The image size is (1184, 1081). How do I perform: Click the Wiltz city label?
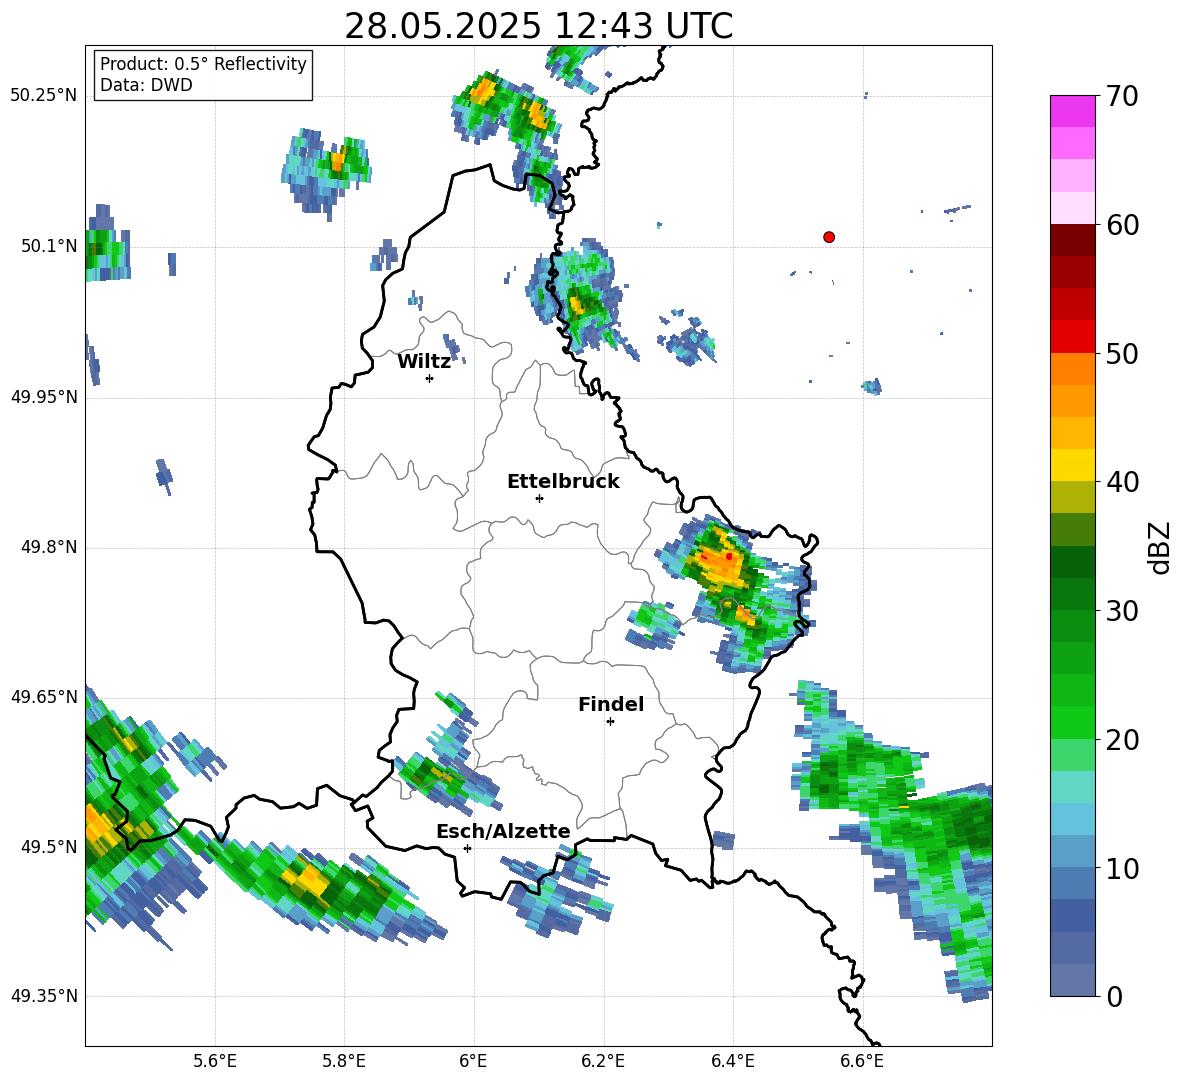(x=424, y=362)
